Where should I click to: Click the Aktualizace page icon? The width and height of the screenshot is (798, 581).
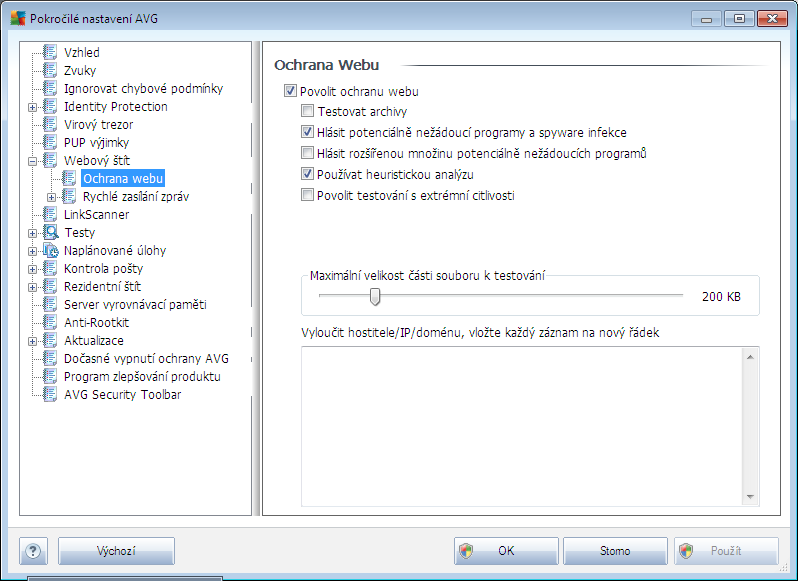click(50, 340)
